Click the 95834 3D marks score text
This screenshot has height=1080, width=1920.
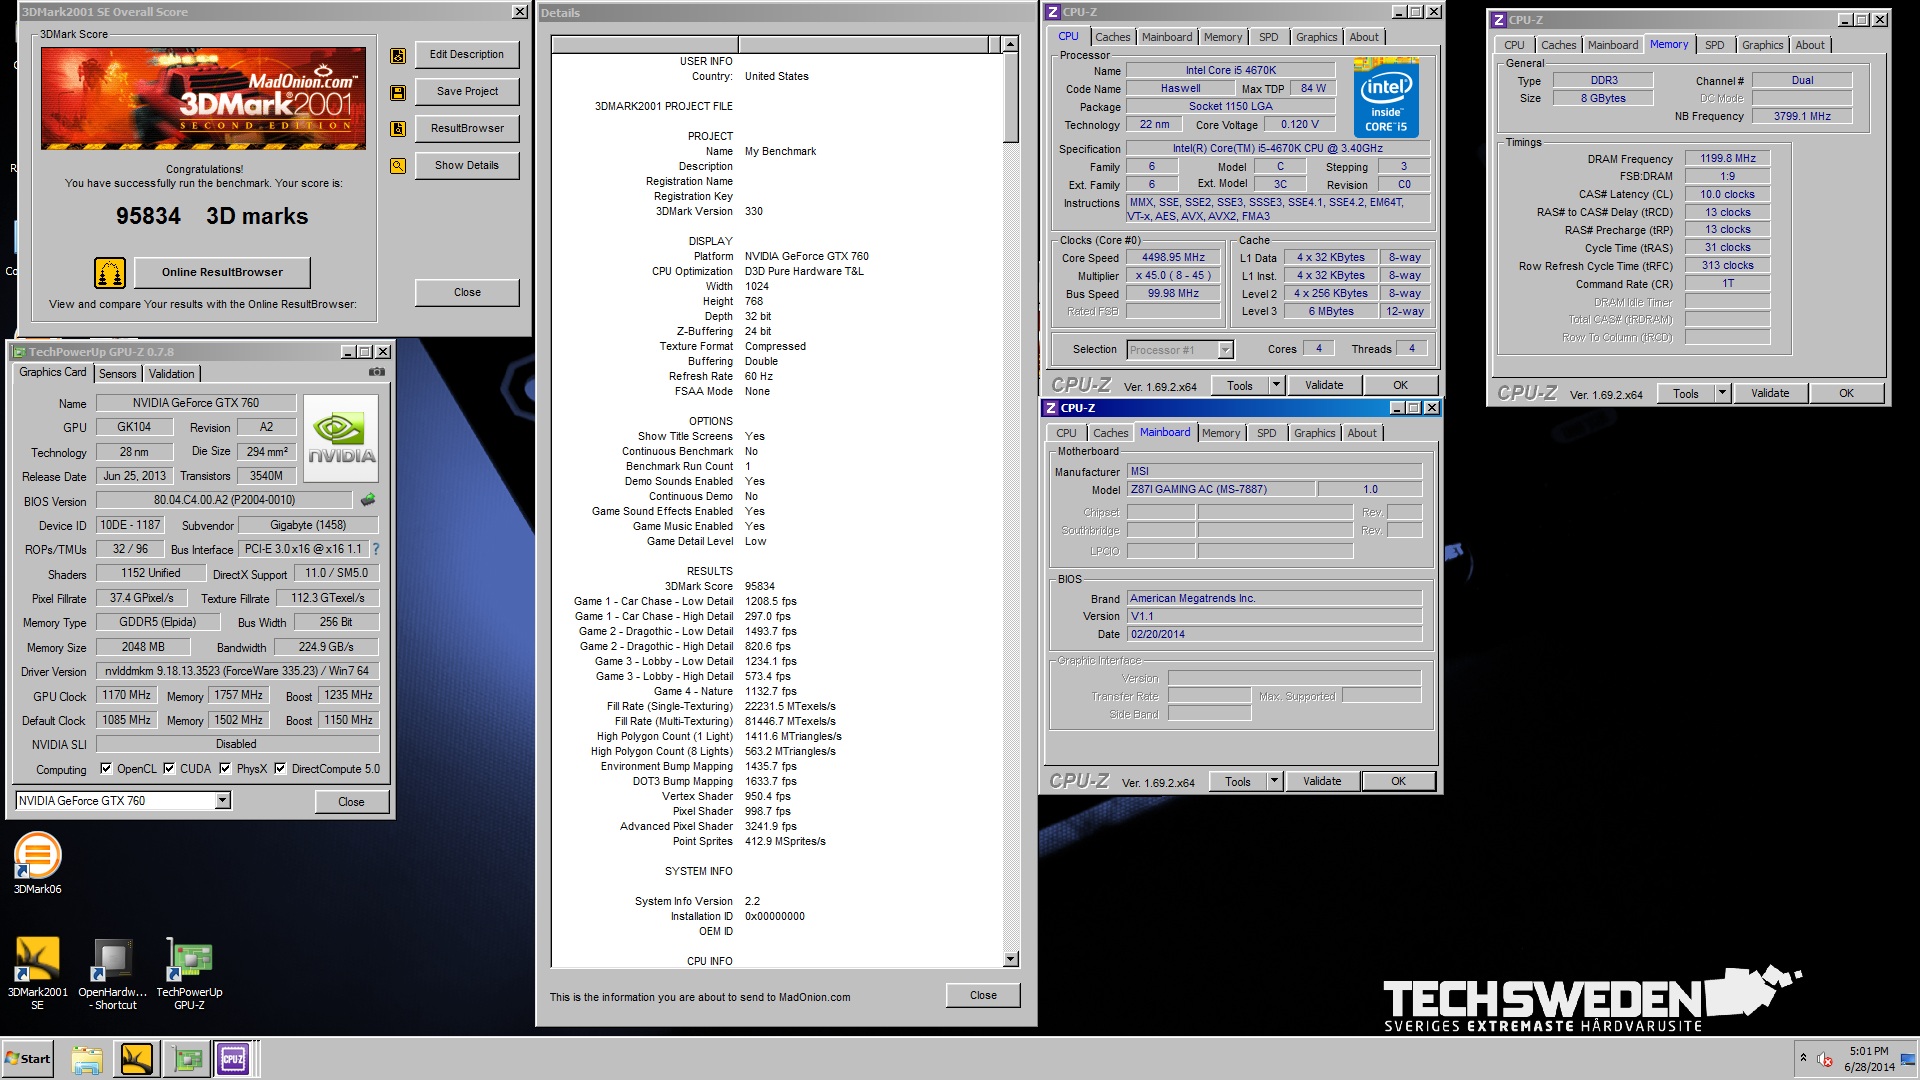tap(212, 216)
